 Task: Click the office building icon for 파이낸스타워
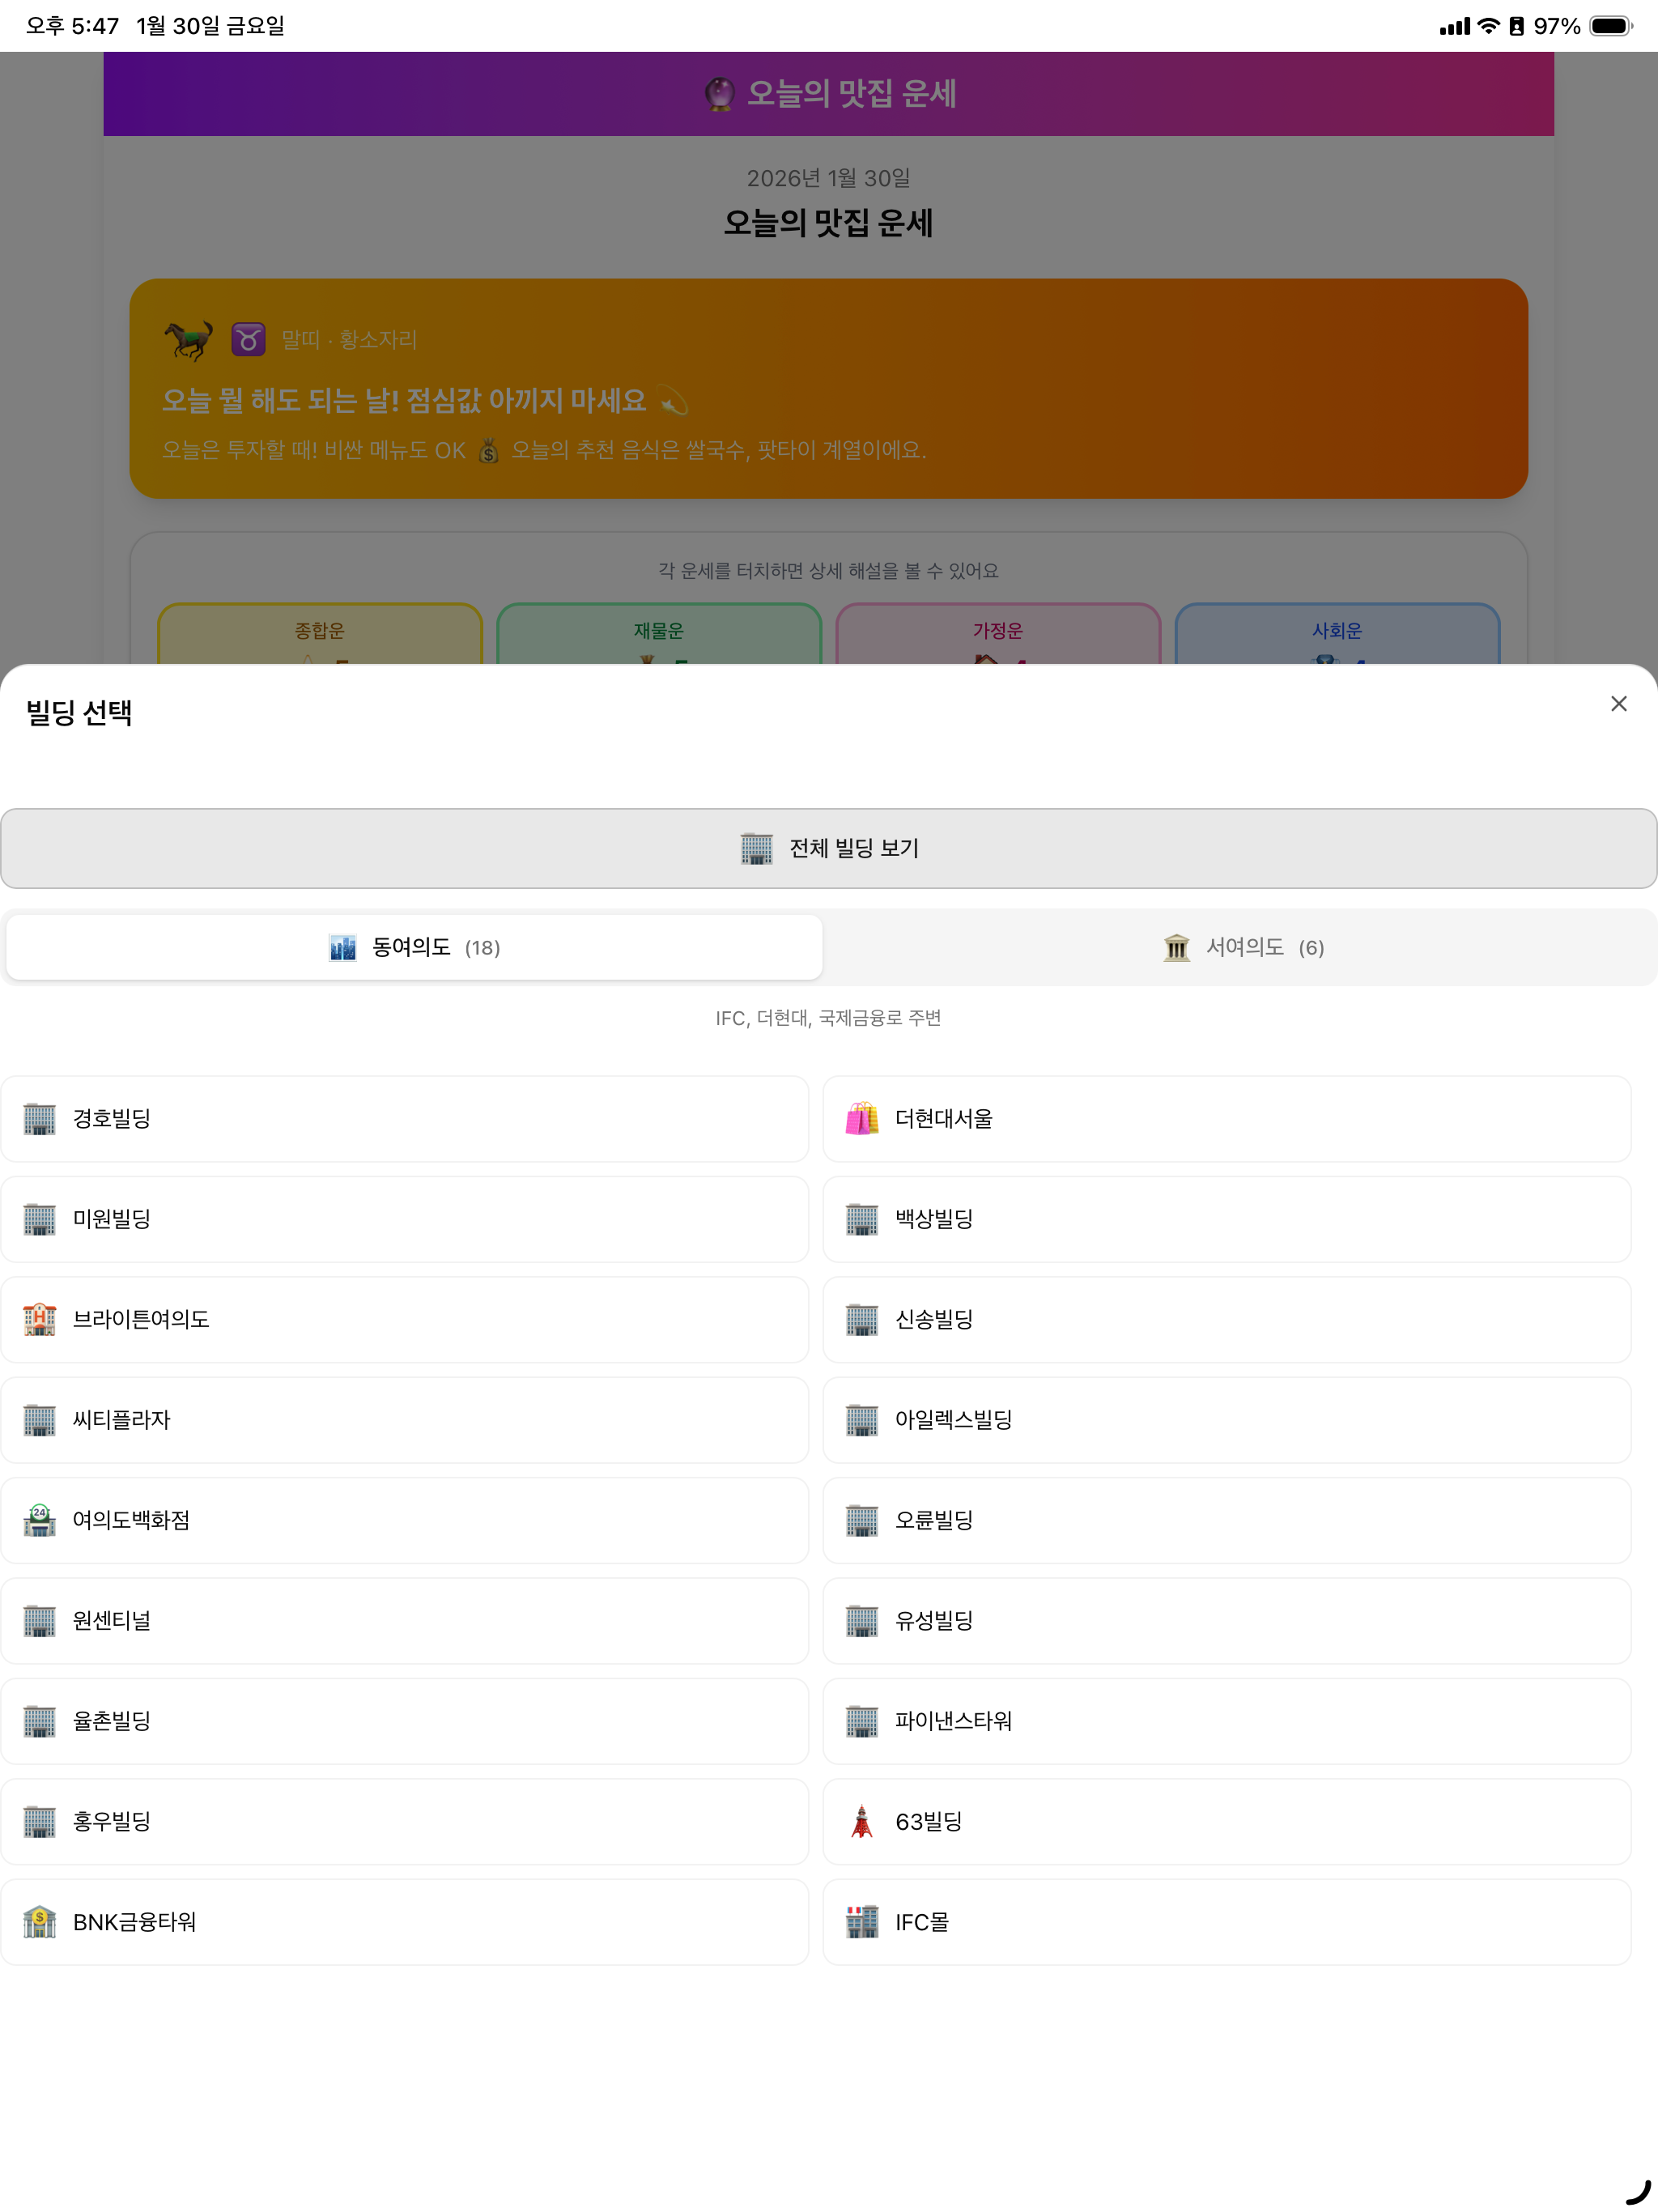click(862, 1721)
